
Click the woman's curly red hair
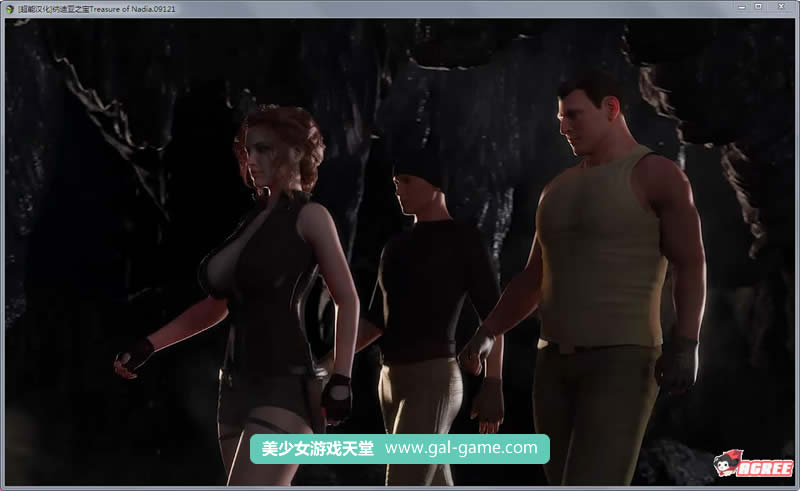tap(285, 138)
